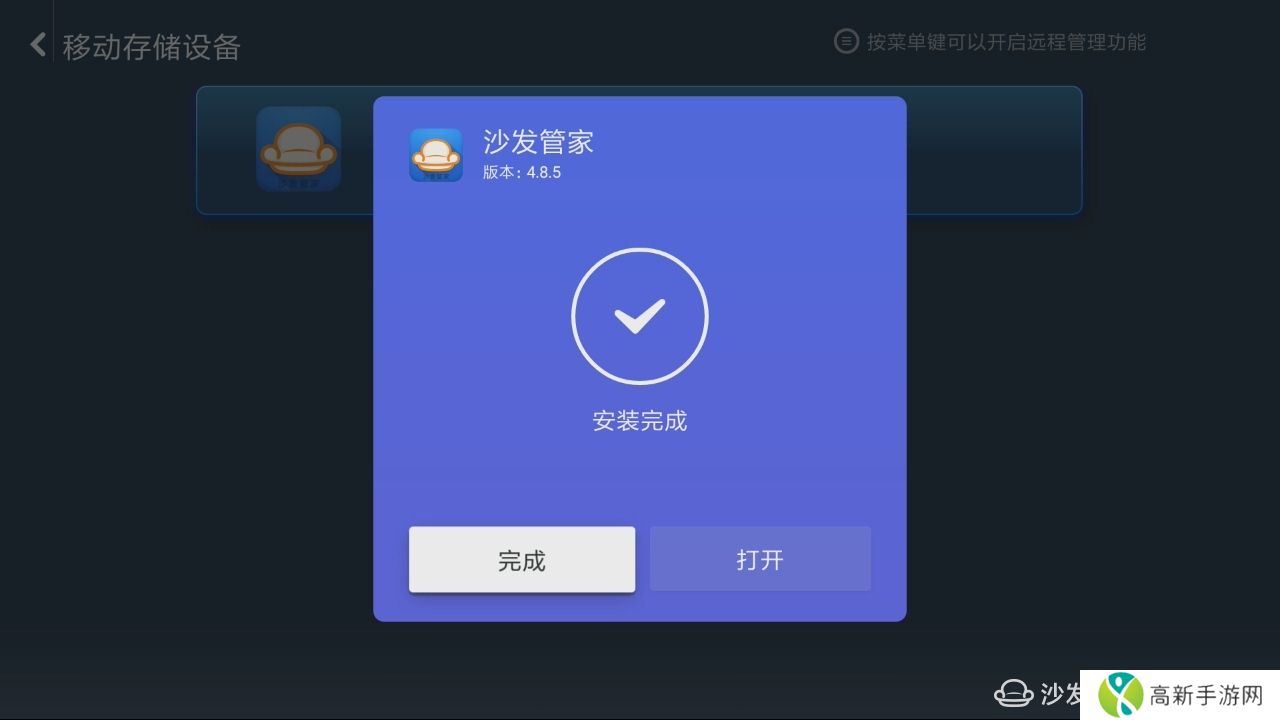Screen dimensions: 1280x720
Task: Click the empty blue dialog area below 安装完成
Action: pyautogui.click(x=640, y=480)
